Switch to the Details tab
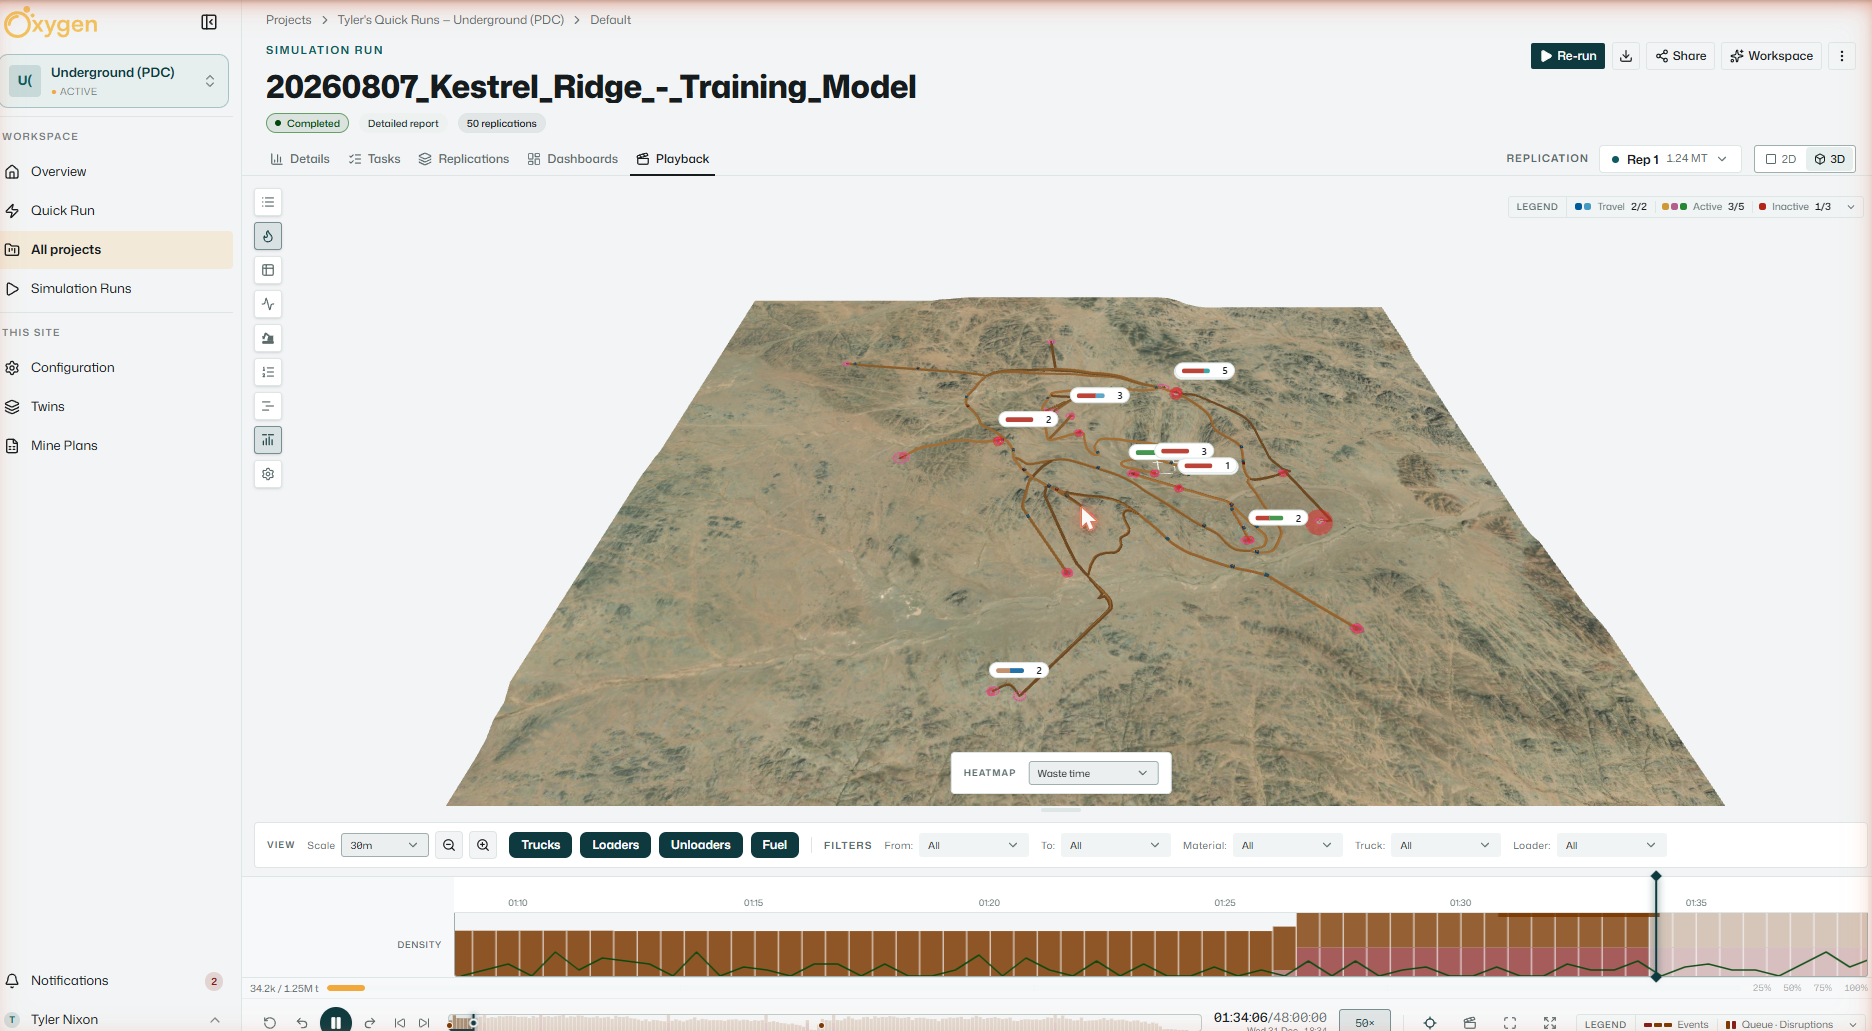1872x1031 pixels. coord(300,159)
